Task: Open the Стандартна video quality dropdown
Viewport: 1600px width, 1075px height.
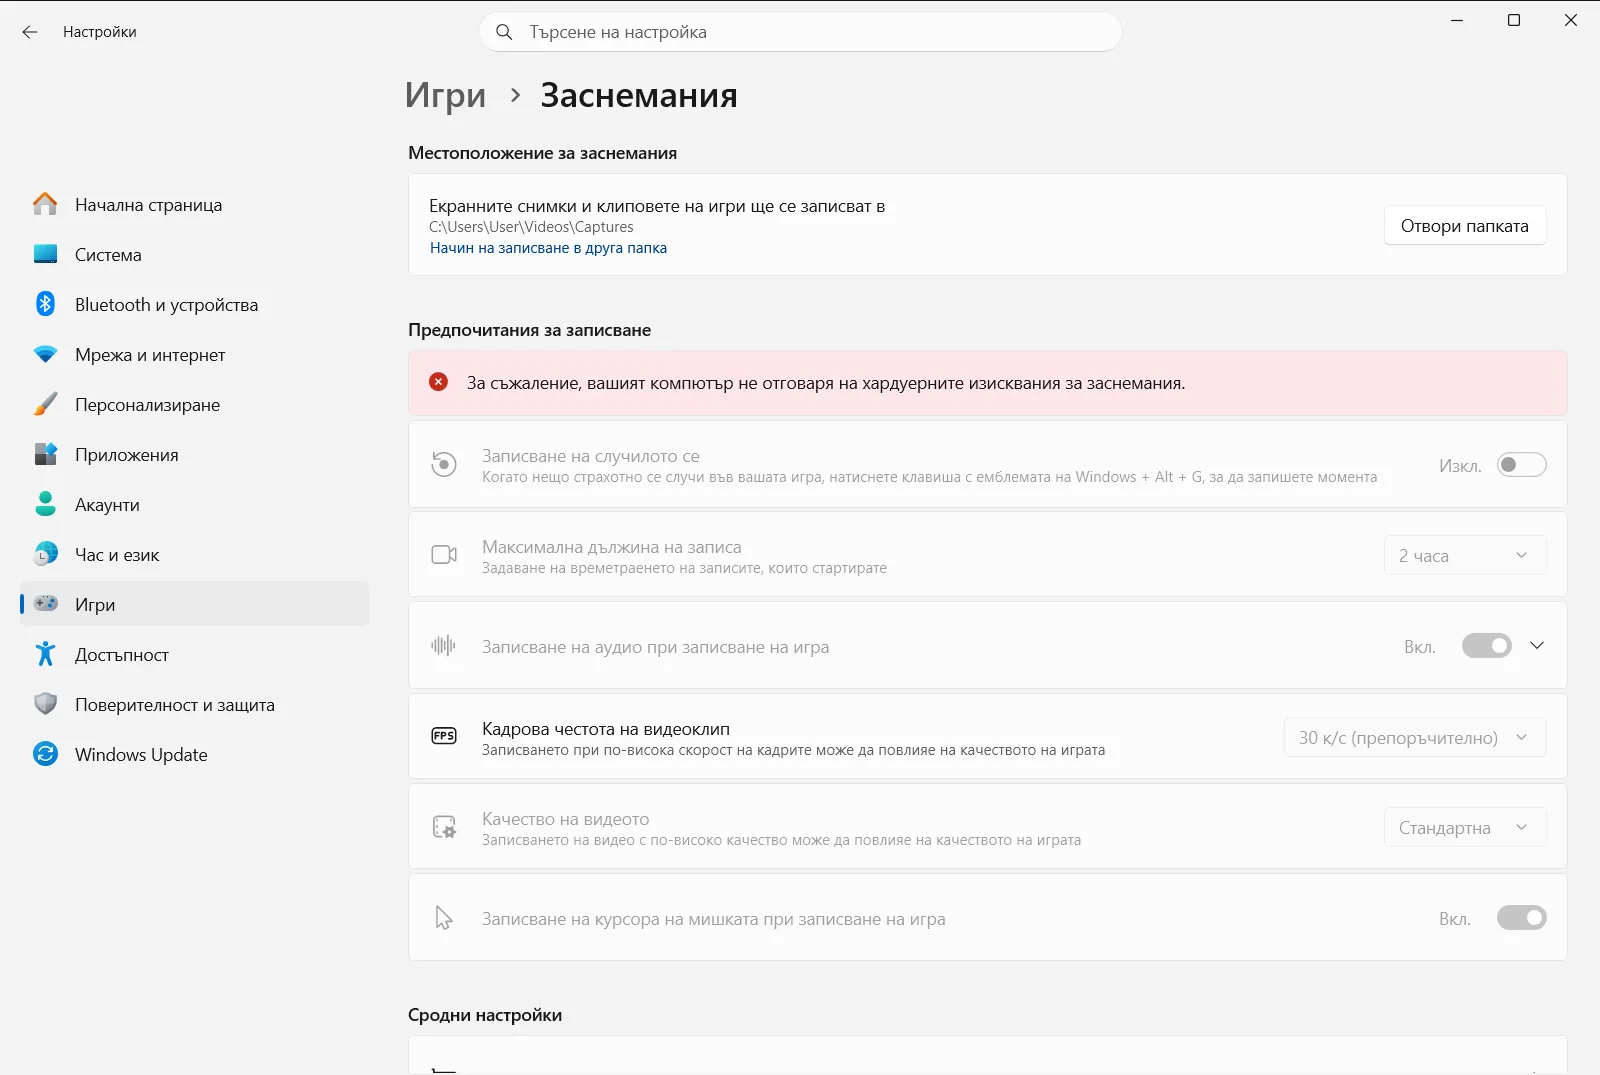Action: click(1465, 827)
